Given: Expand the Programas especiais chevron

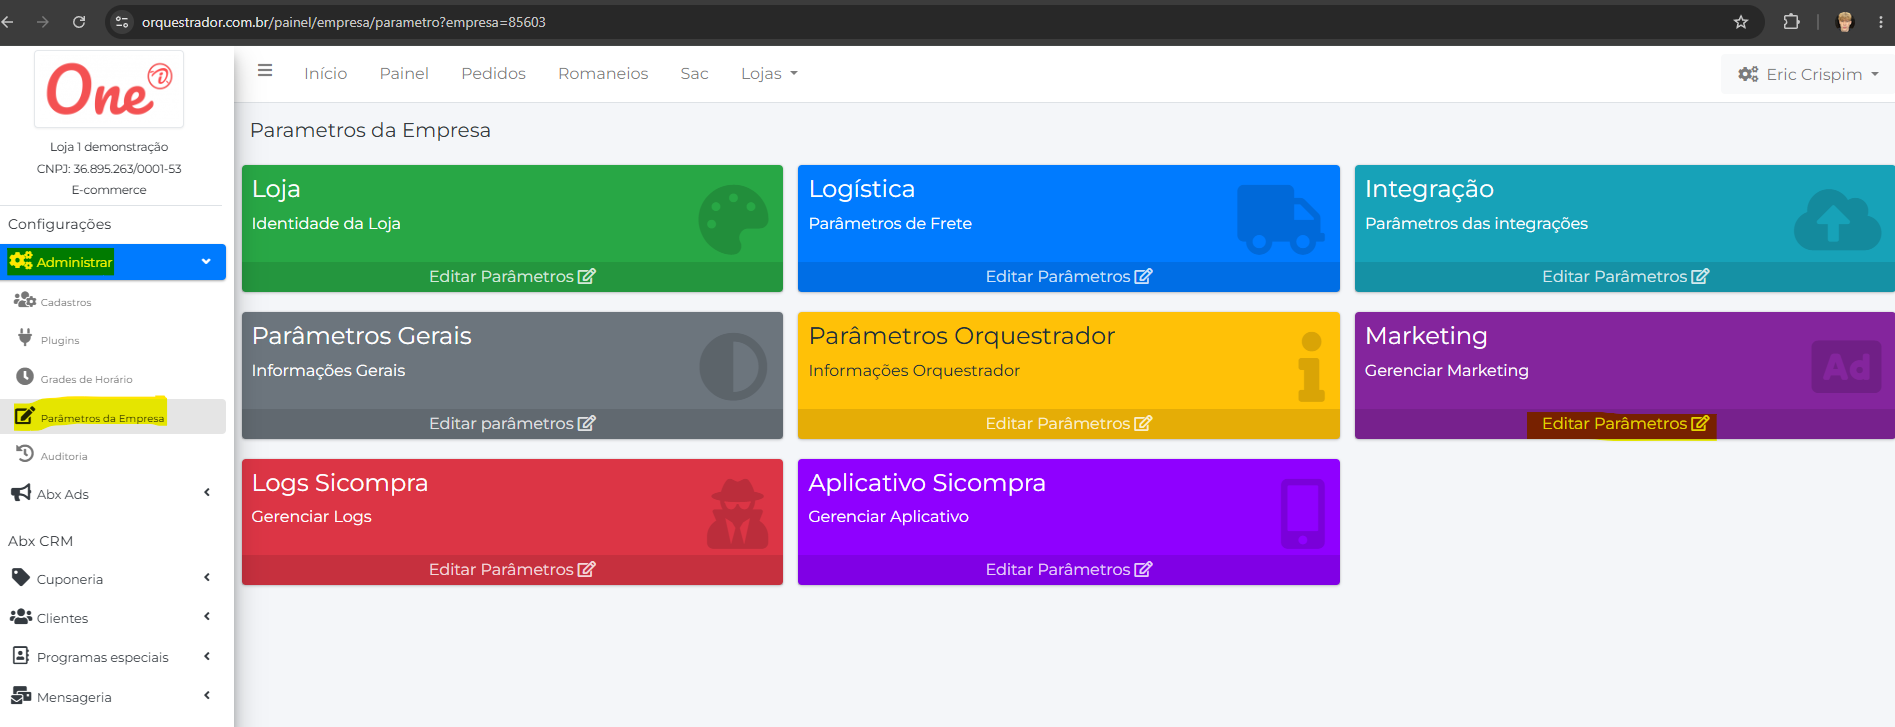Looking at the screenshot, I should 207,656.
